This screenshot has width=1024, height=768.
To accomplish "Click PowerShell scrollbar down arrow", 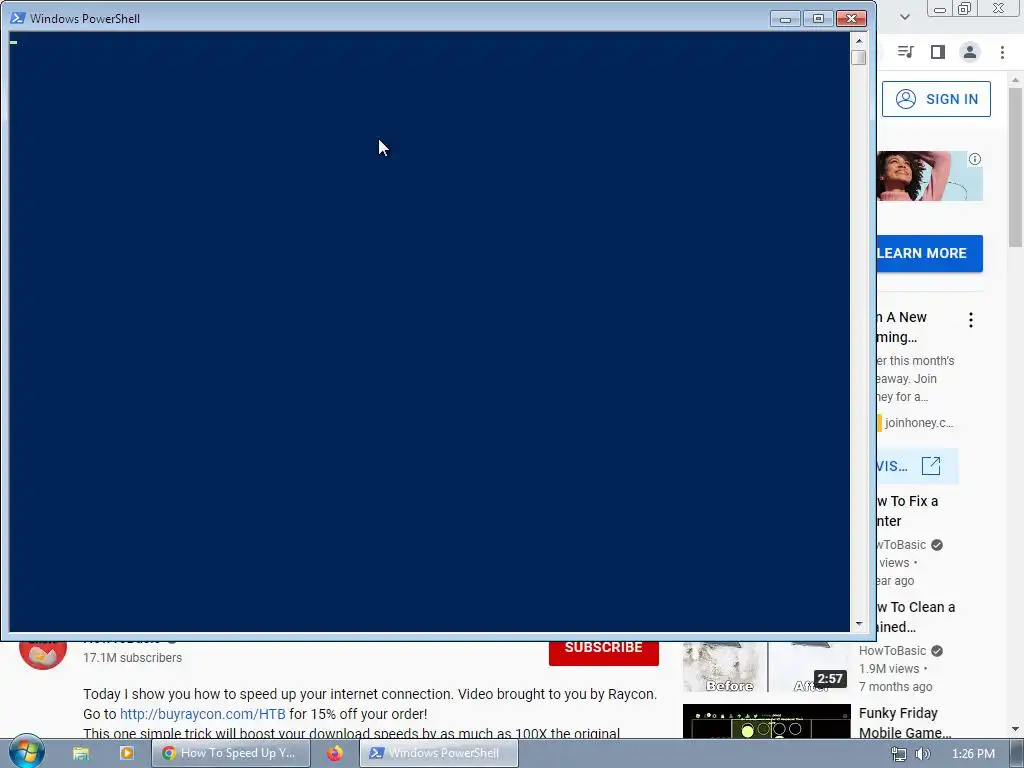I will (x=859, y=624).
